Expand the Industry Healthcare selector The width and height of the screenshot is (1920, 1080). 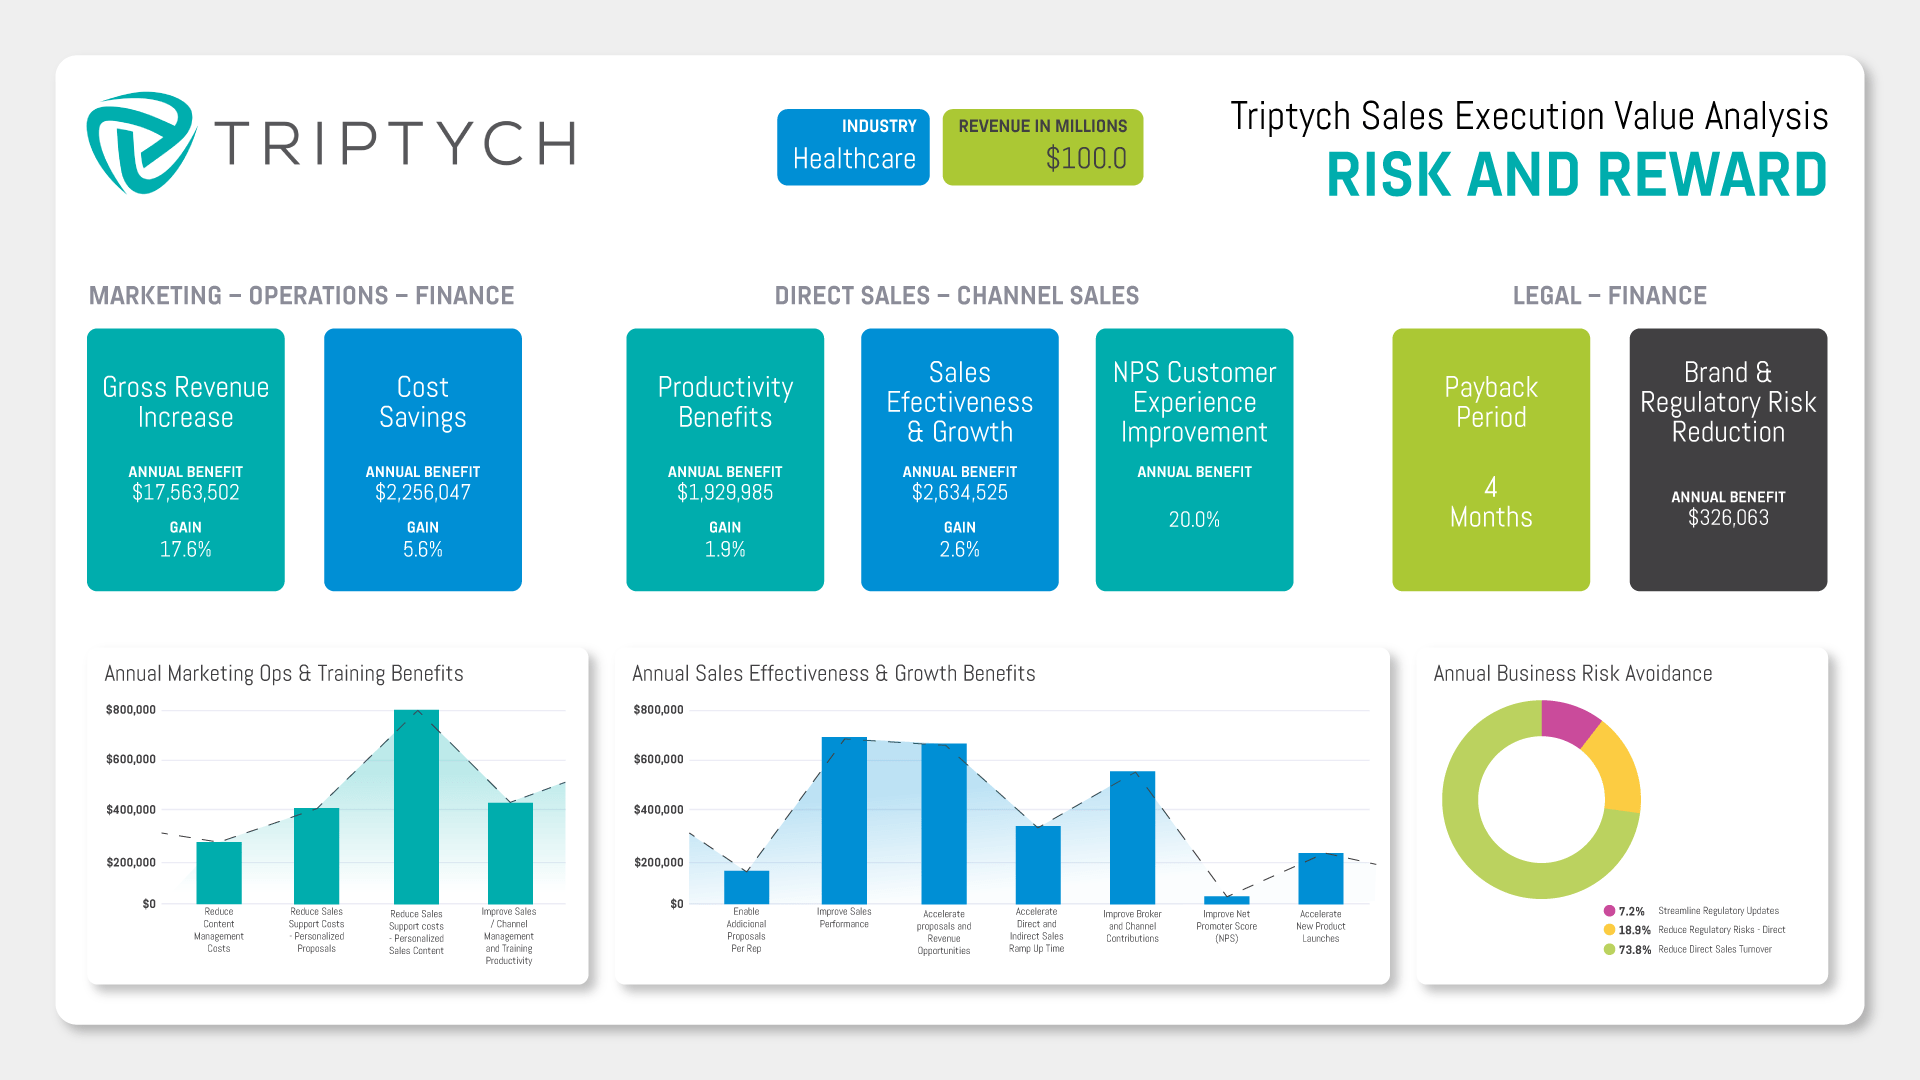853,147
